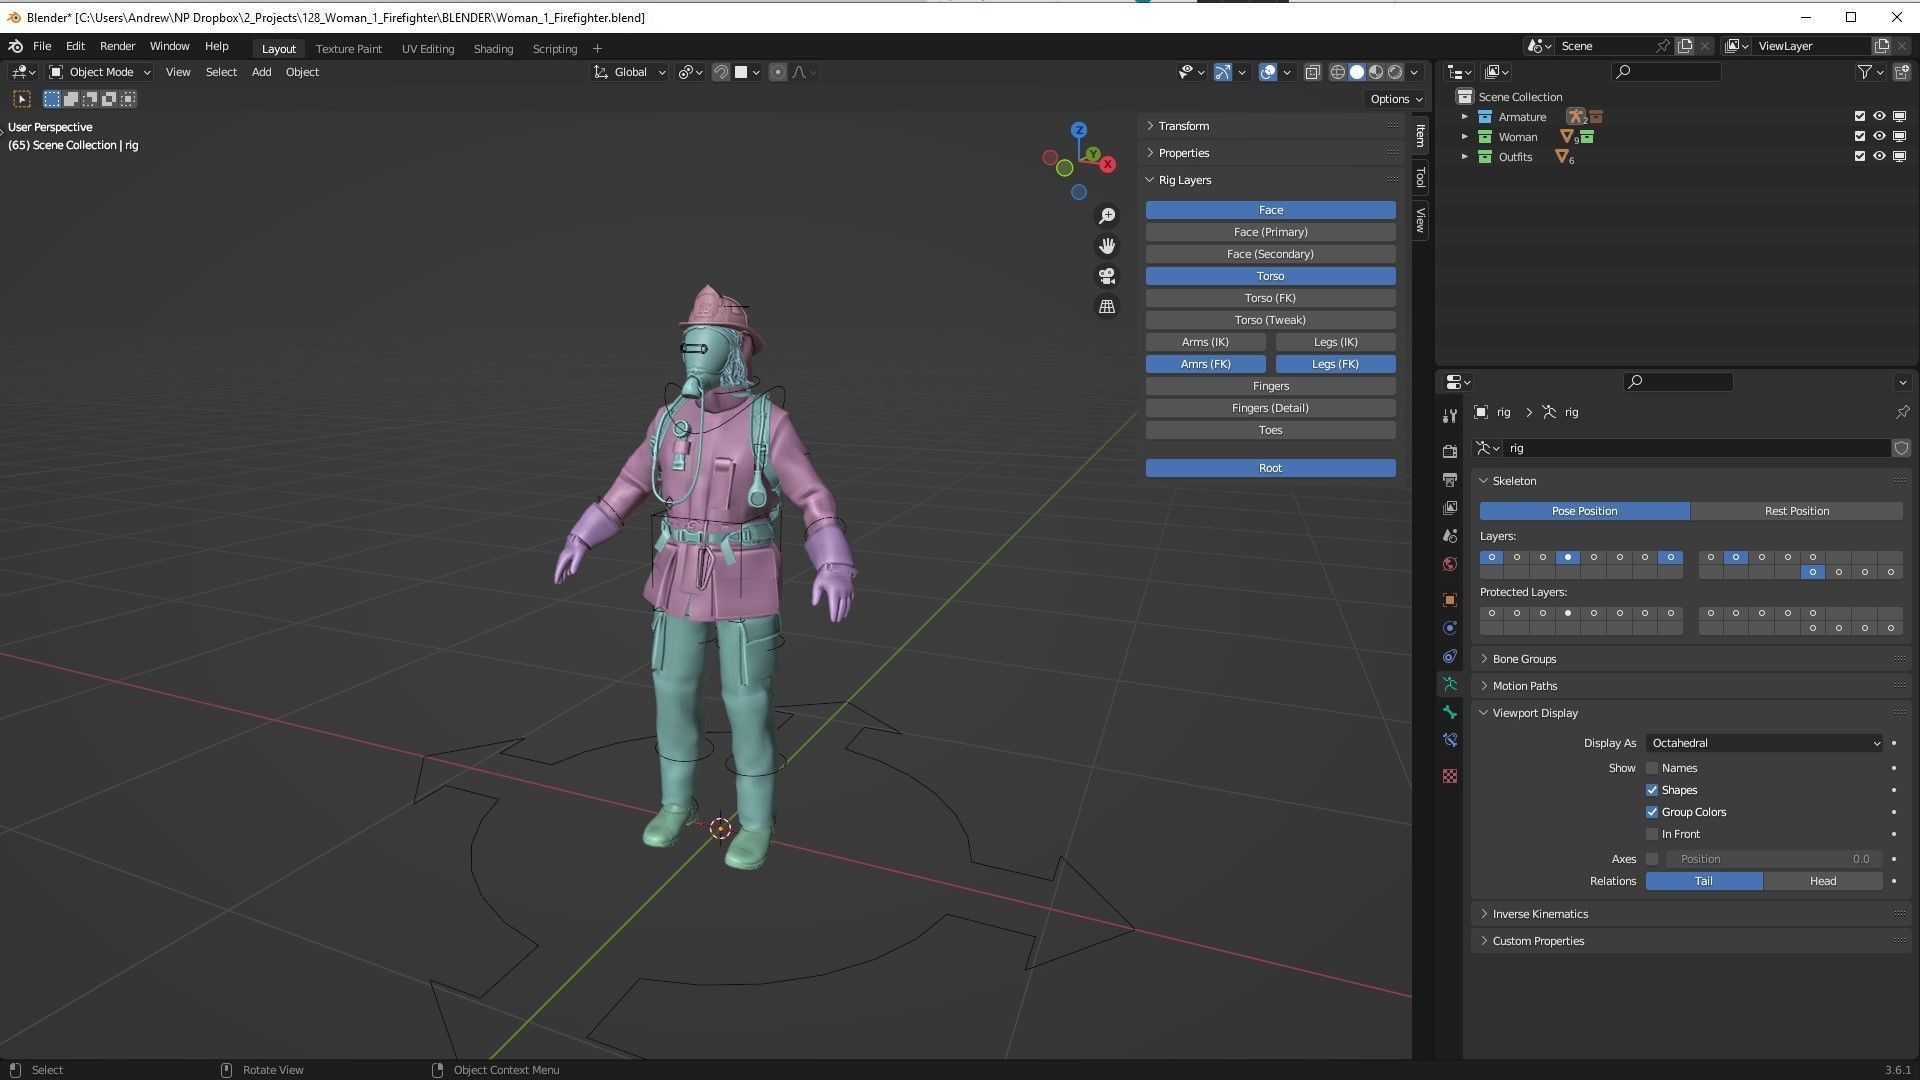Expand the Armature collection in Outliner
Viewport: 1920px width, 1080px height.
click(x=1465, y=117)
